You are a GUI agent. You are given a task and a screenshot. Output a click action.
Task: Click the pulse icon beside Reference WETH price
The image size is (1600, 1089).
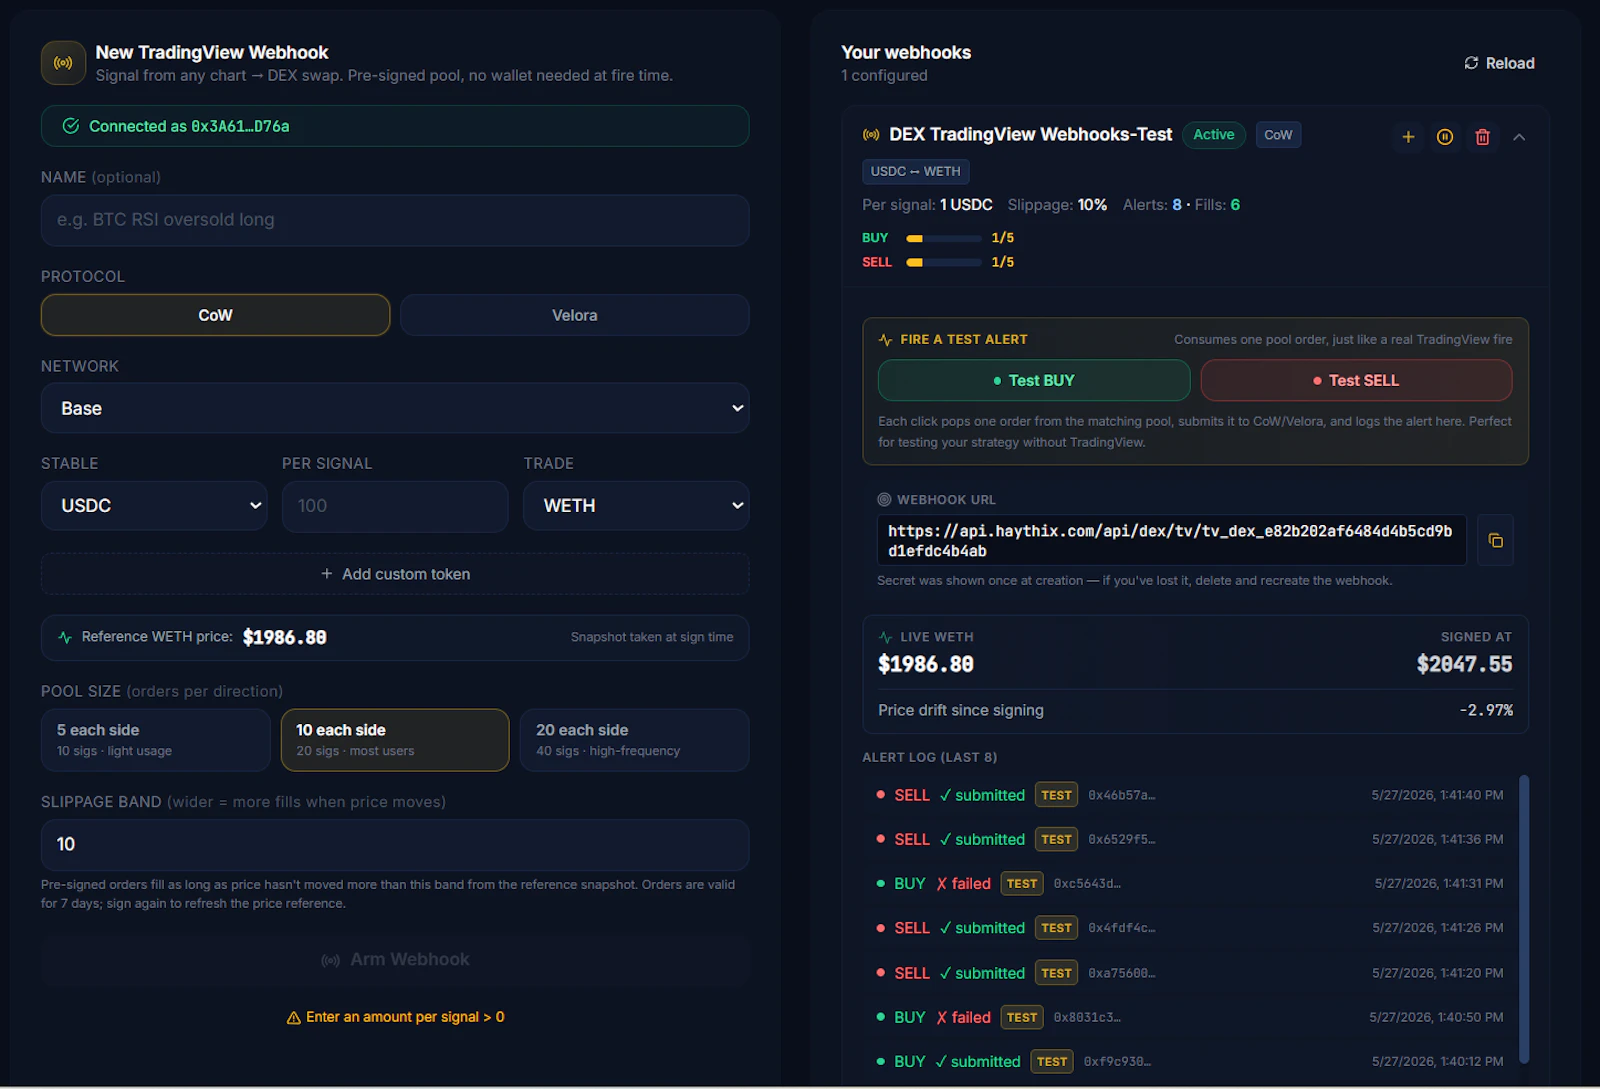pyautogui.click(x=65, y=637)
